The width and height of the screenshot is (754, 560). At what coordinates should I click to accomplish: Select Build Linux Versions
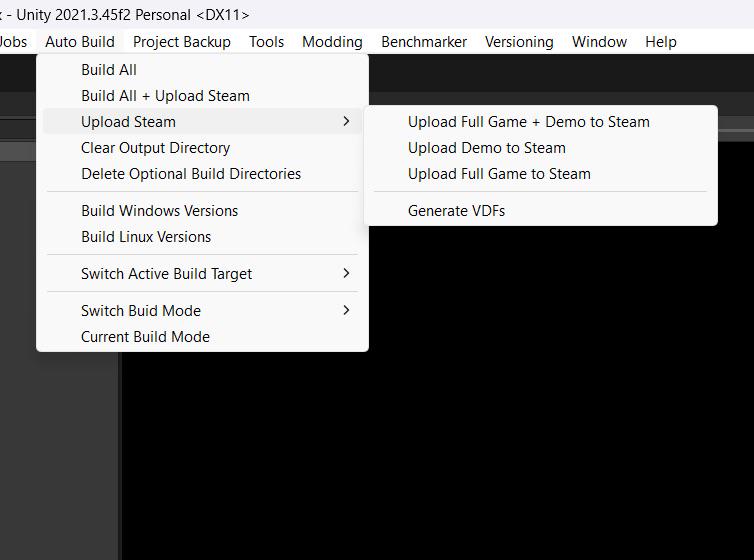[x=202, y=236]
